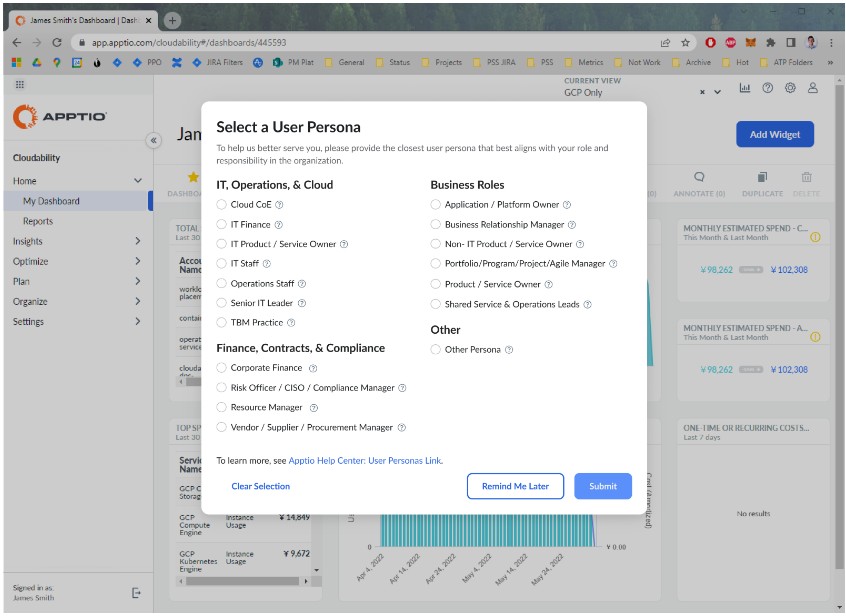Screen dimensions: 846x616
Task: Click the sign out icon beside James Smith
Action: 137,593
